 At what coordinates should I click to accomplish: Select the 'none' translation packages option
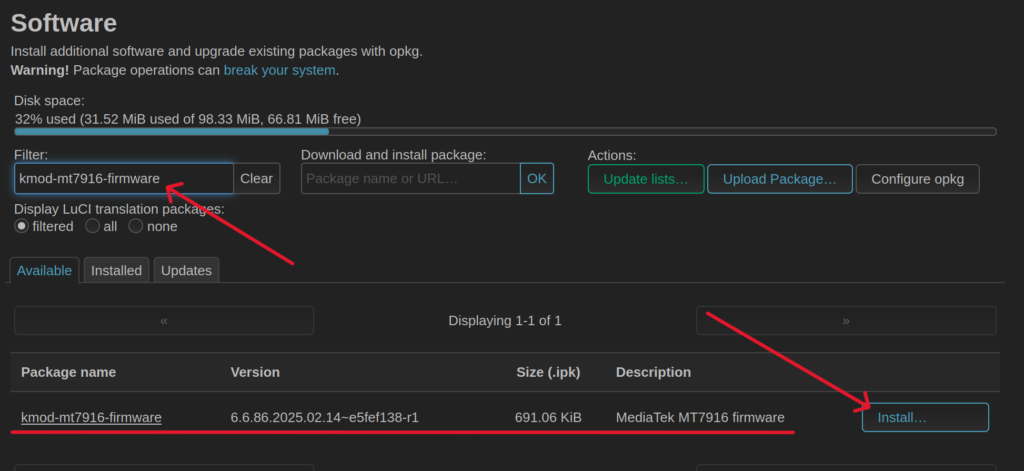(x=136, y=226)
